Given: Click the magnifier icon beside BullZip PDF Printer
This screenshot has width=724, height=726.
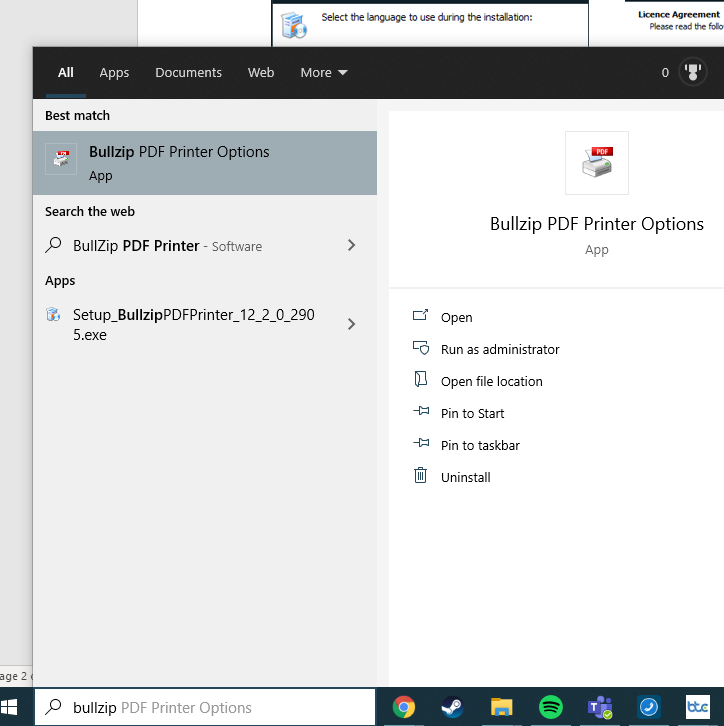Looking at the screenshot, I should (53, 244).
